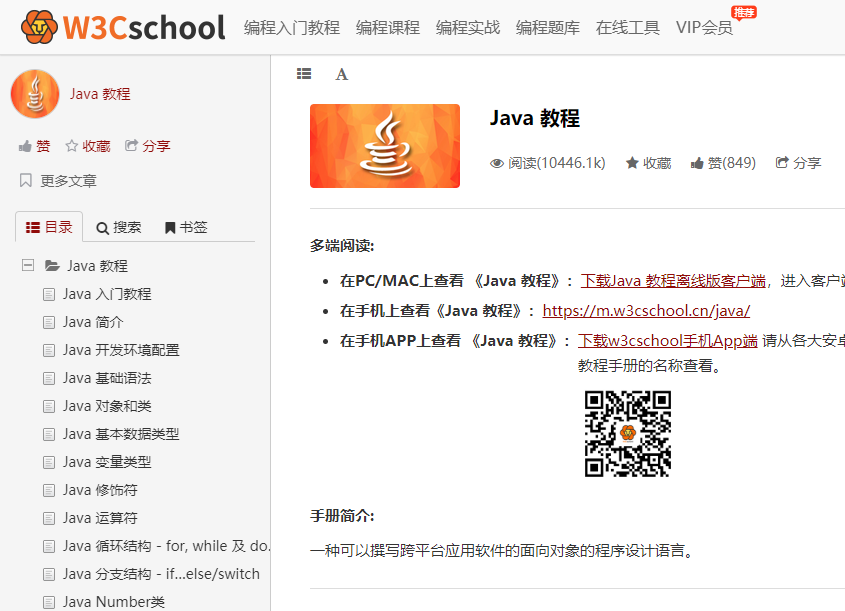
Task: Click the document icon beside Java 基础语法
Action: click(x=49, y=379)
